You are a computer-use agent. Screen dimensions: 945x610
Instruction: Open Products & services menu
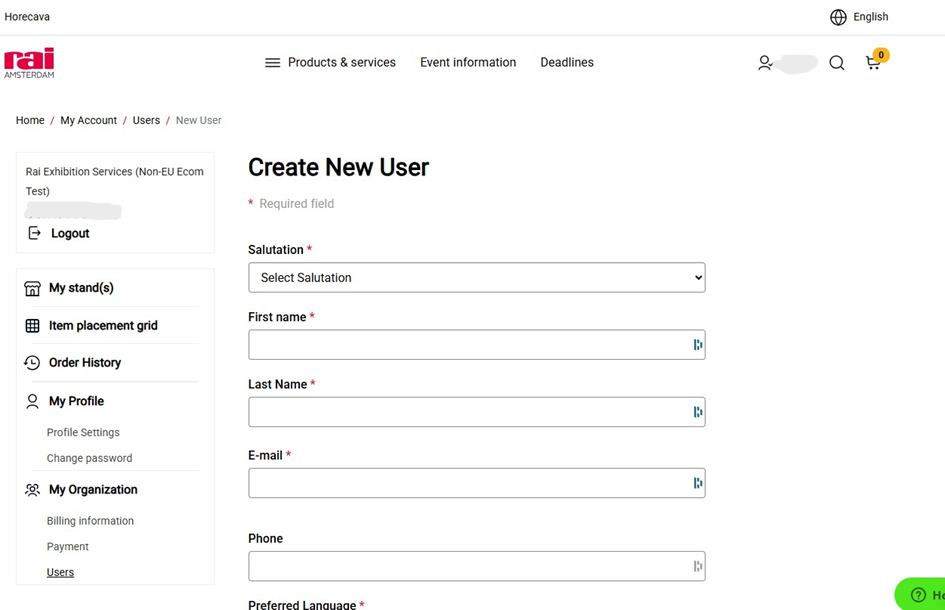click(x=342, y=63)
